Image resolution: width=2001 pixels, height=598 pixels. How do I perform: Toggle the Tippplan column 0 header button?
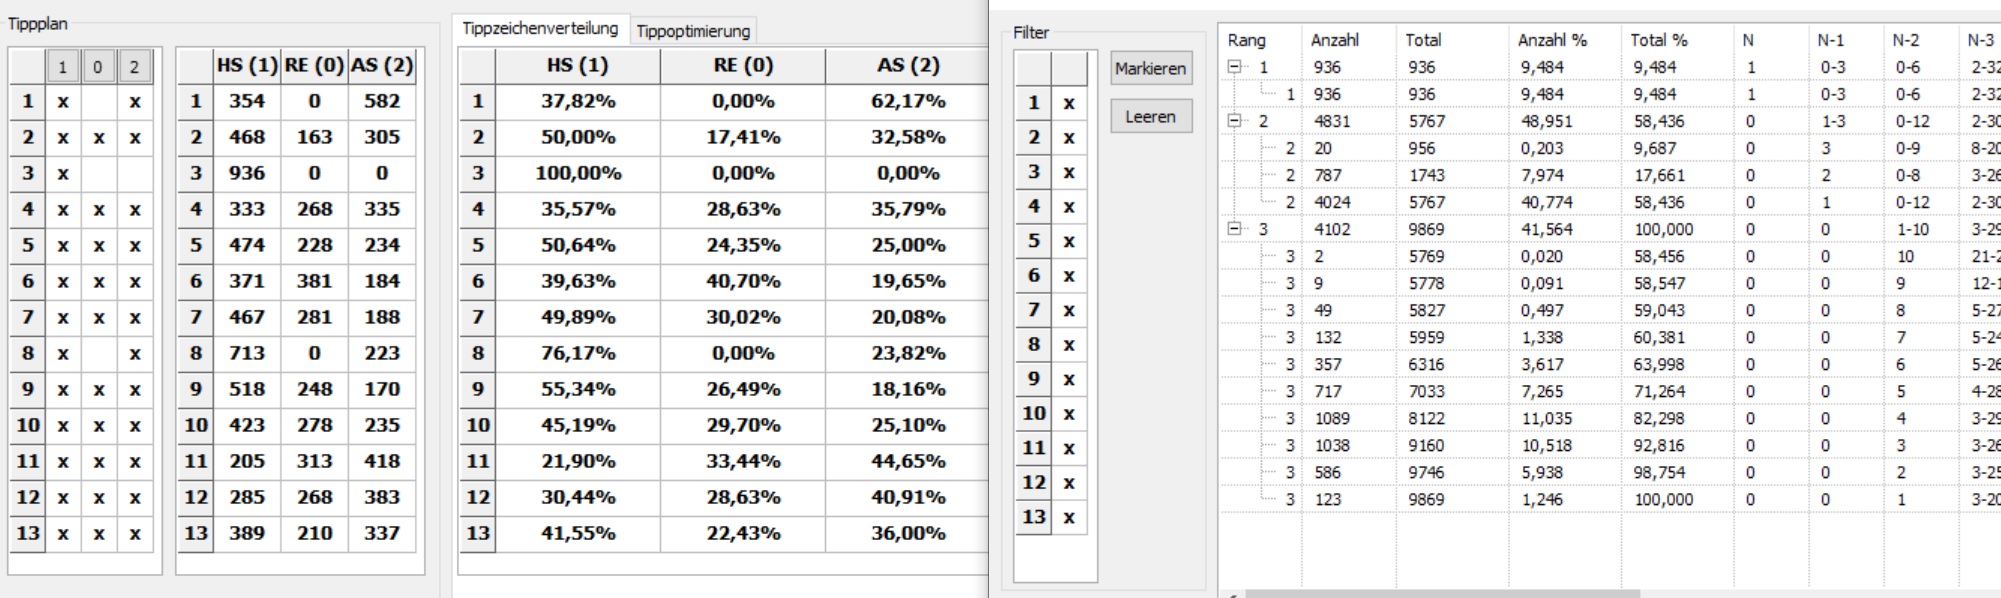tap(98, 67)
